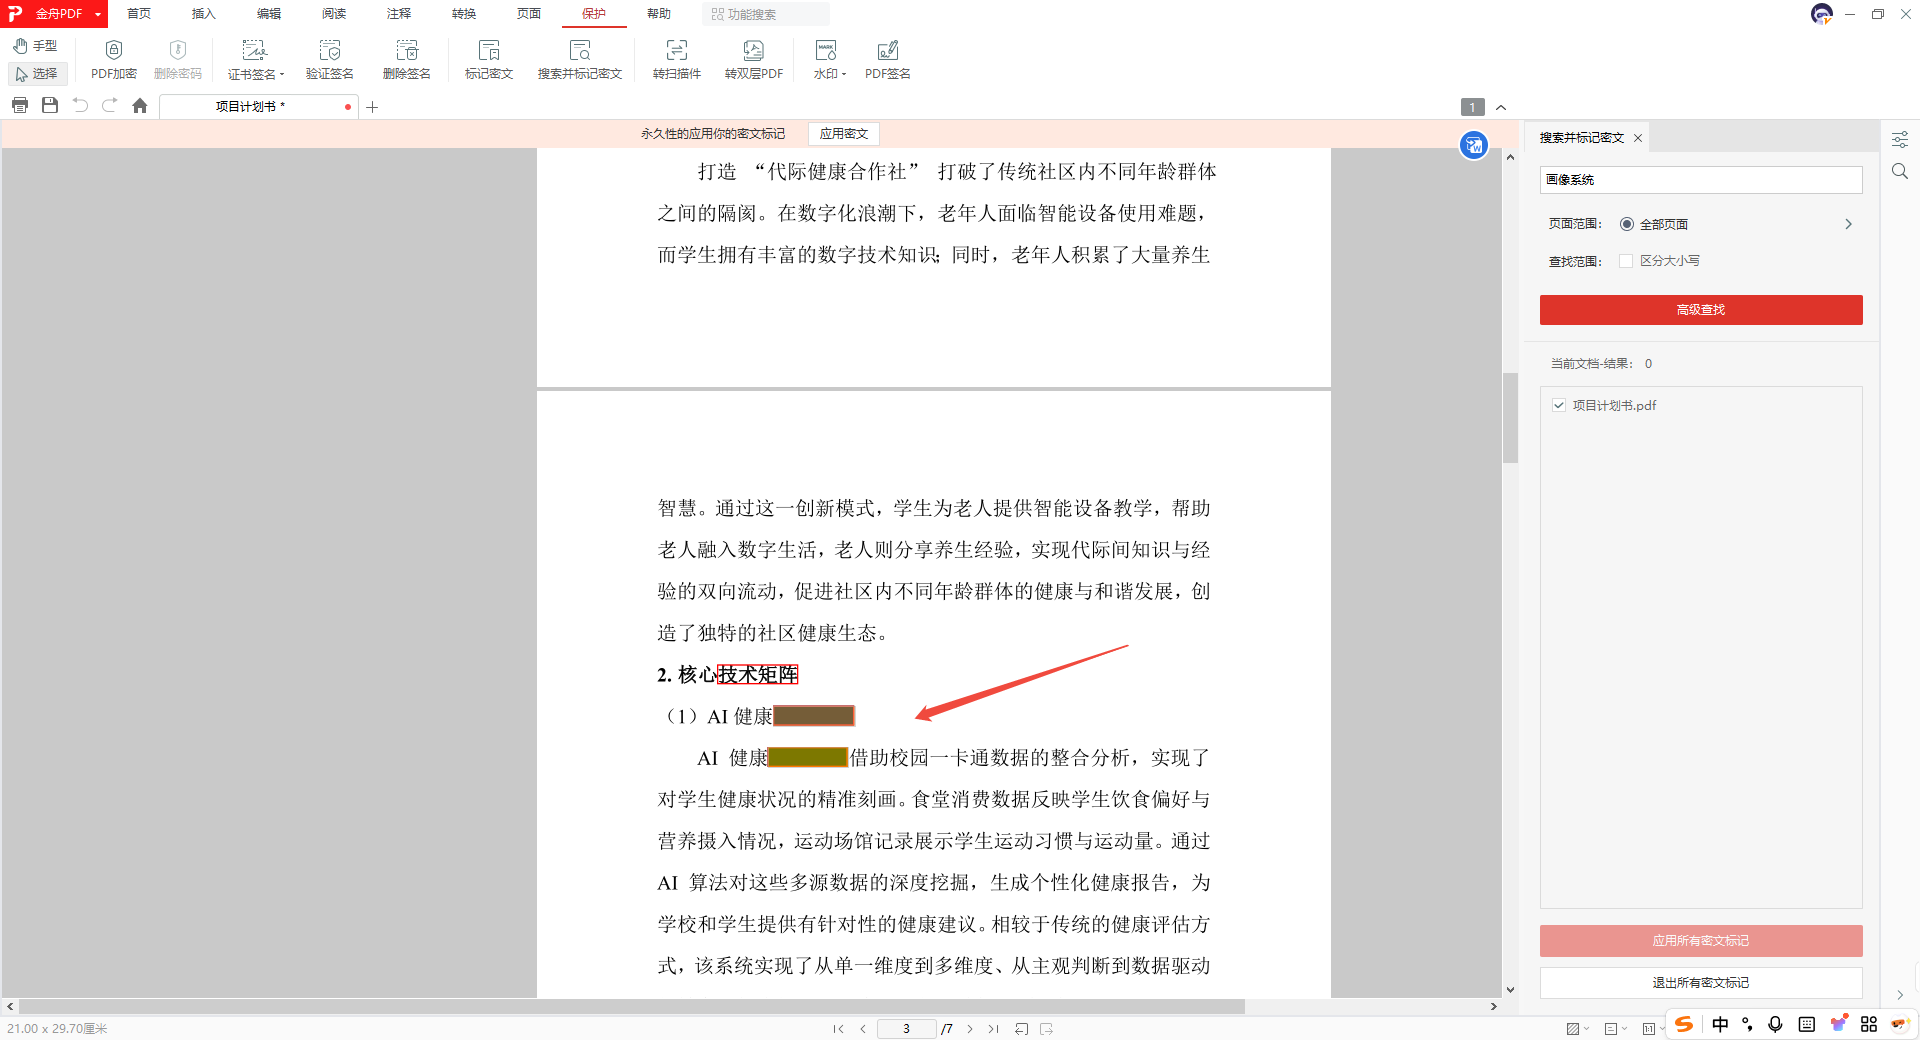
Task: Open the 验证签名 verify signature tool
Action: pos(330,60)
